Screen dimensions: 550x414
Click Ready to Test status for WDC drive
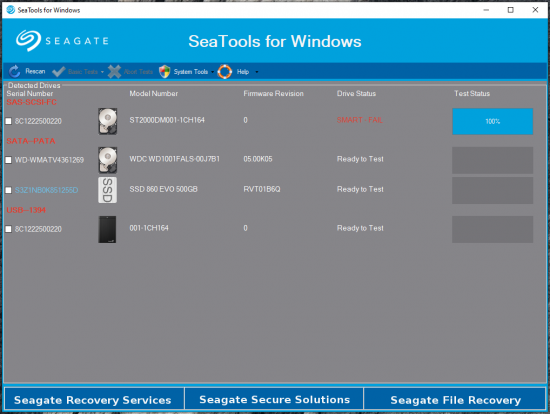pyautogui.click(x=360, y=159)
